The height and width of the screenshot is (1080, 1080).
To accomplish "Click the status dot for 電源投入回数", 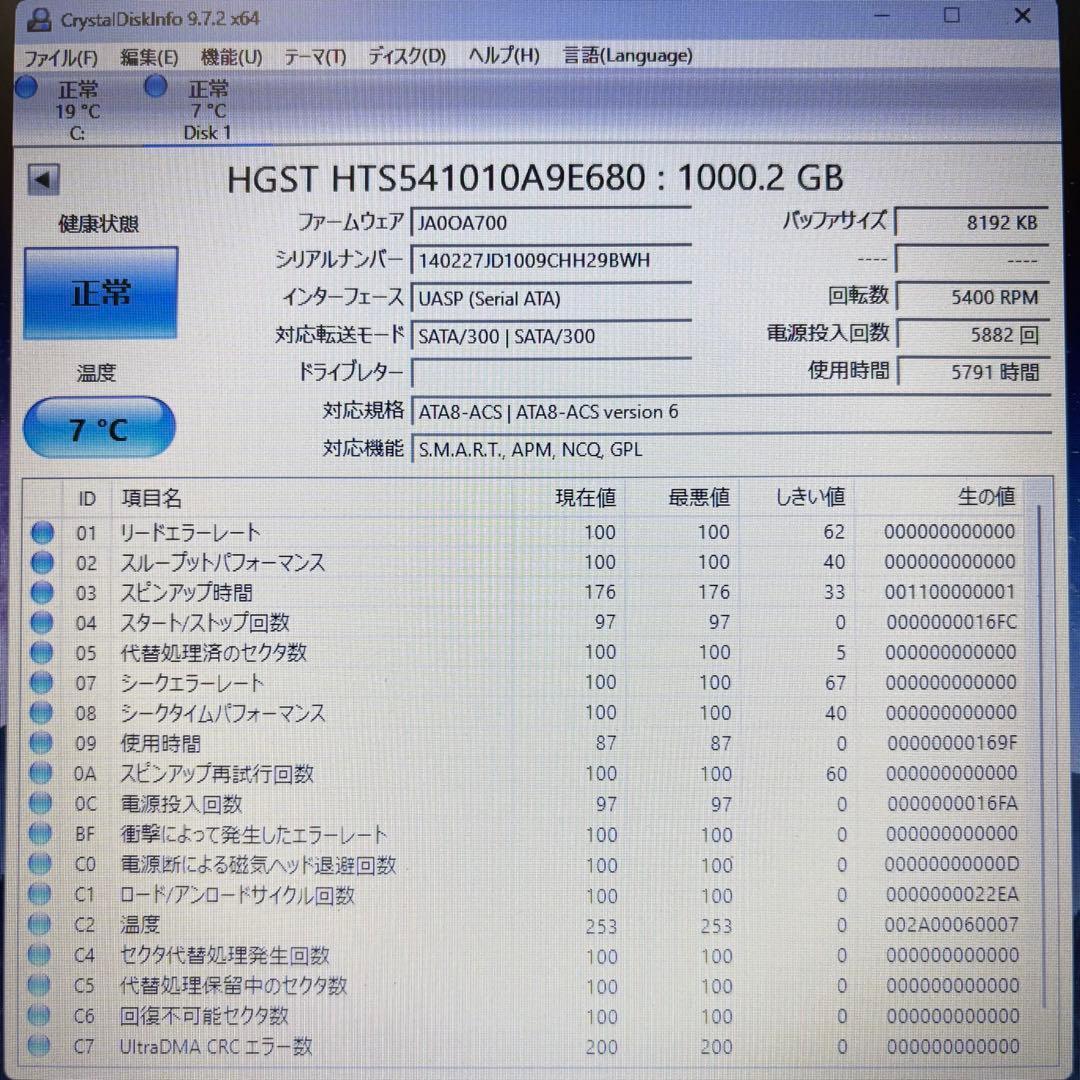I will (42, 804).
